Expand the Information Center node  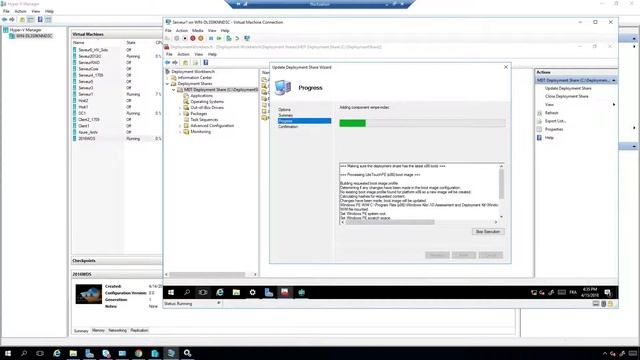[x=168, y=78]
